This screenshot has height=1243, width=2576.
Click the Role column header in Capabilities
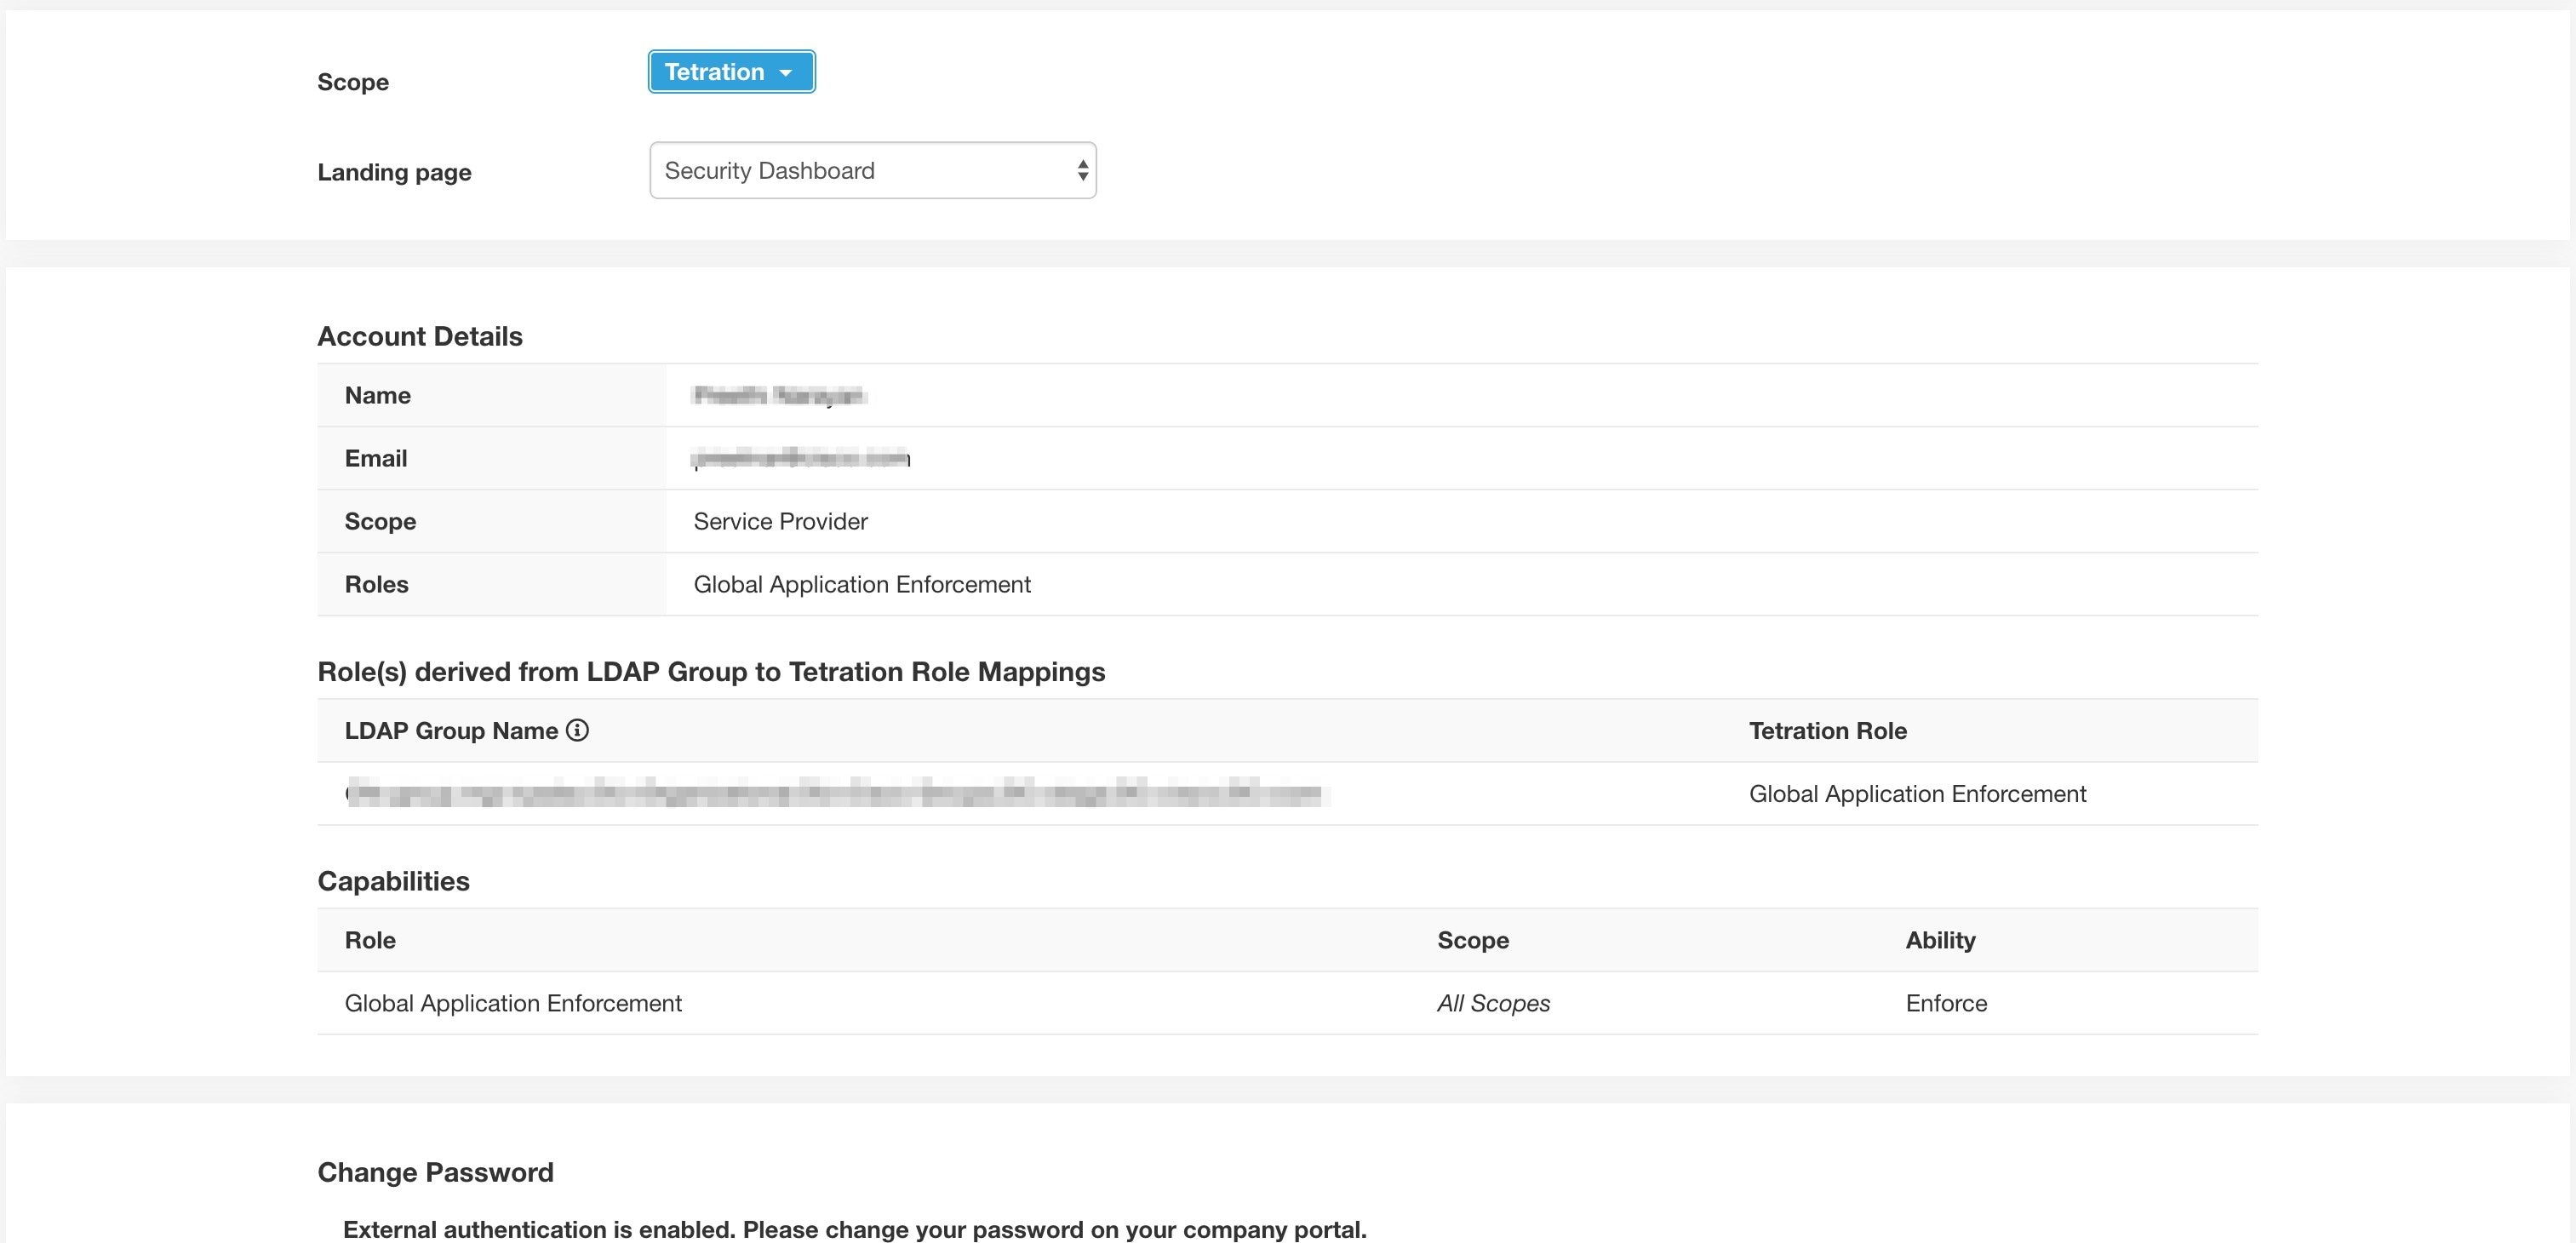tap(369, 940)
